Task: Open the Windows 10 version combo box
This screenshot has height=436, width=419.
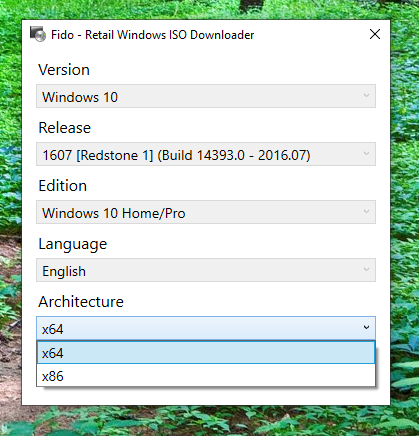Action: pos(206,96)
